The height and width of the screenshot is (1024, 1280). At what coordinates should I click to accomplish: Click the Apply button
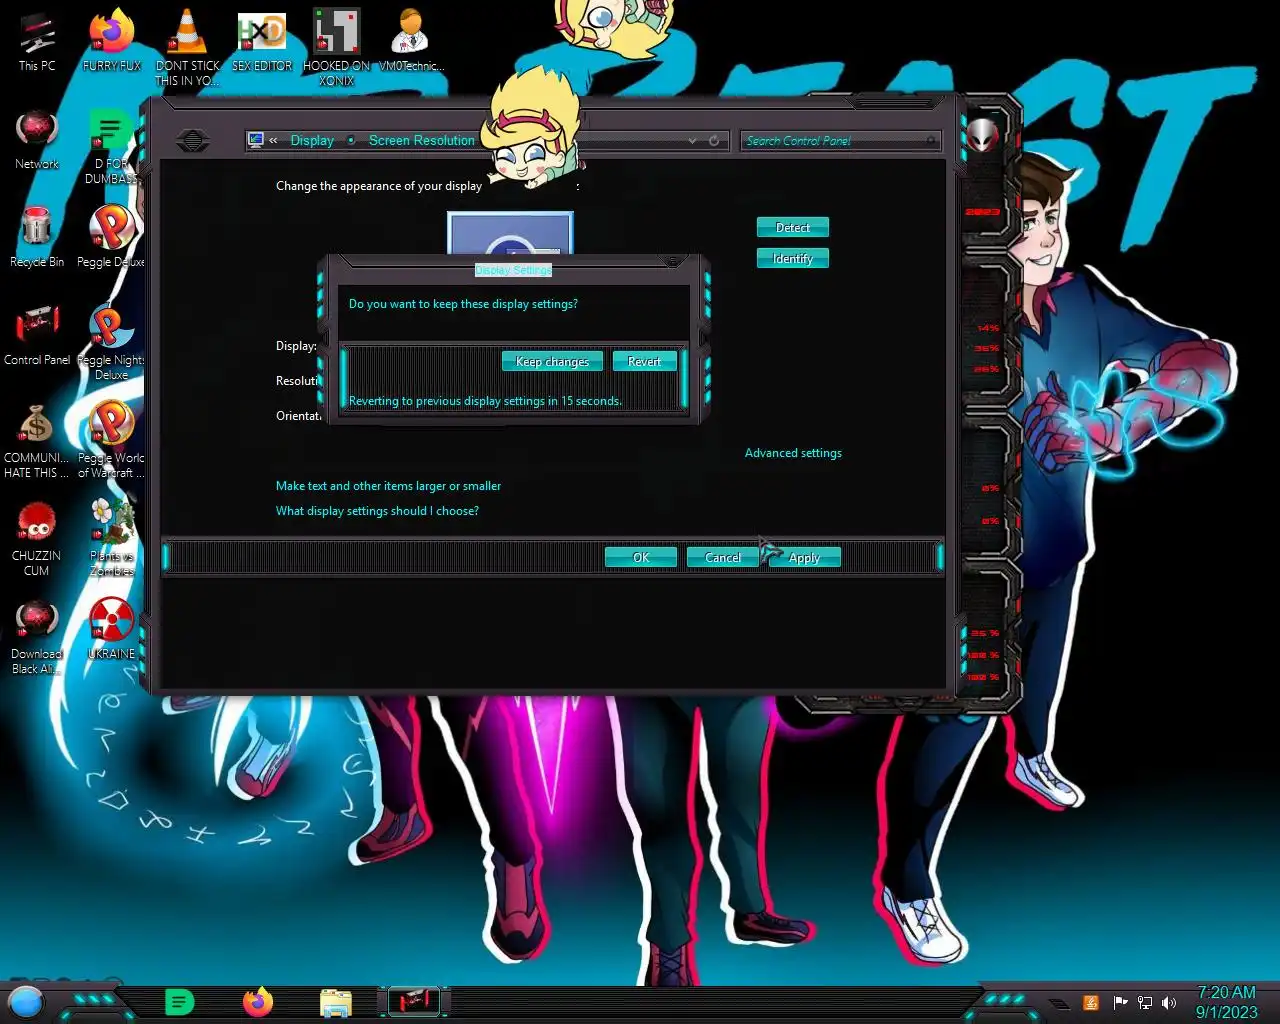(x=804, y=557)
